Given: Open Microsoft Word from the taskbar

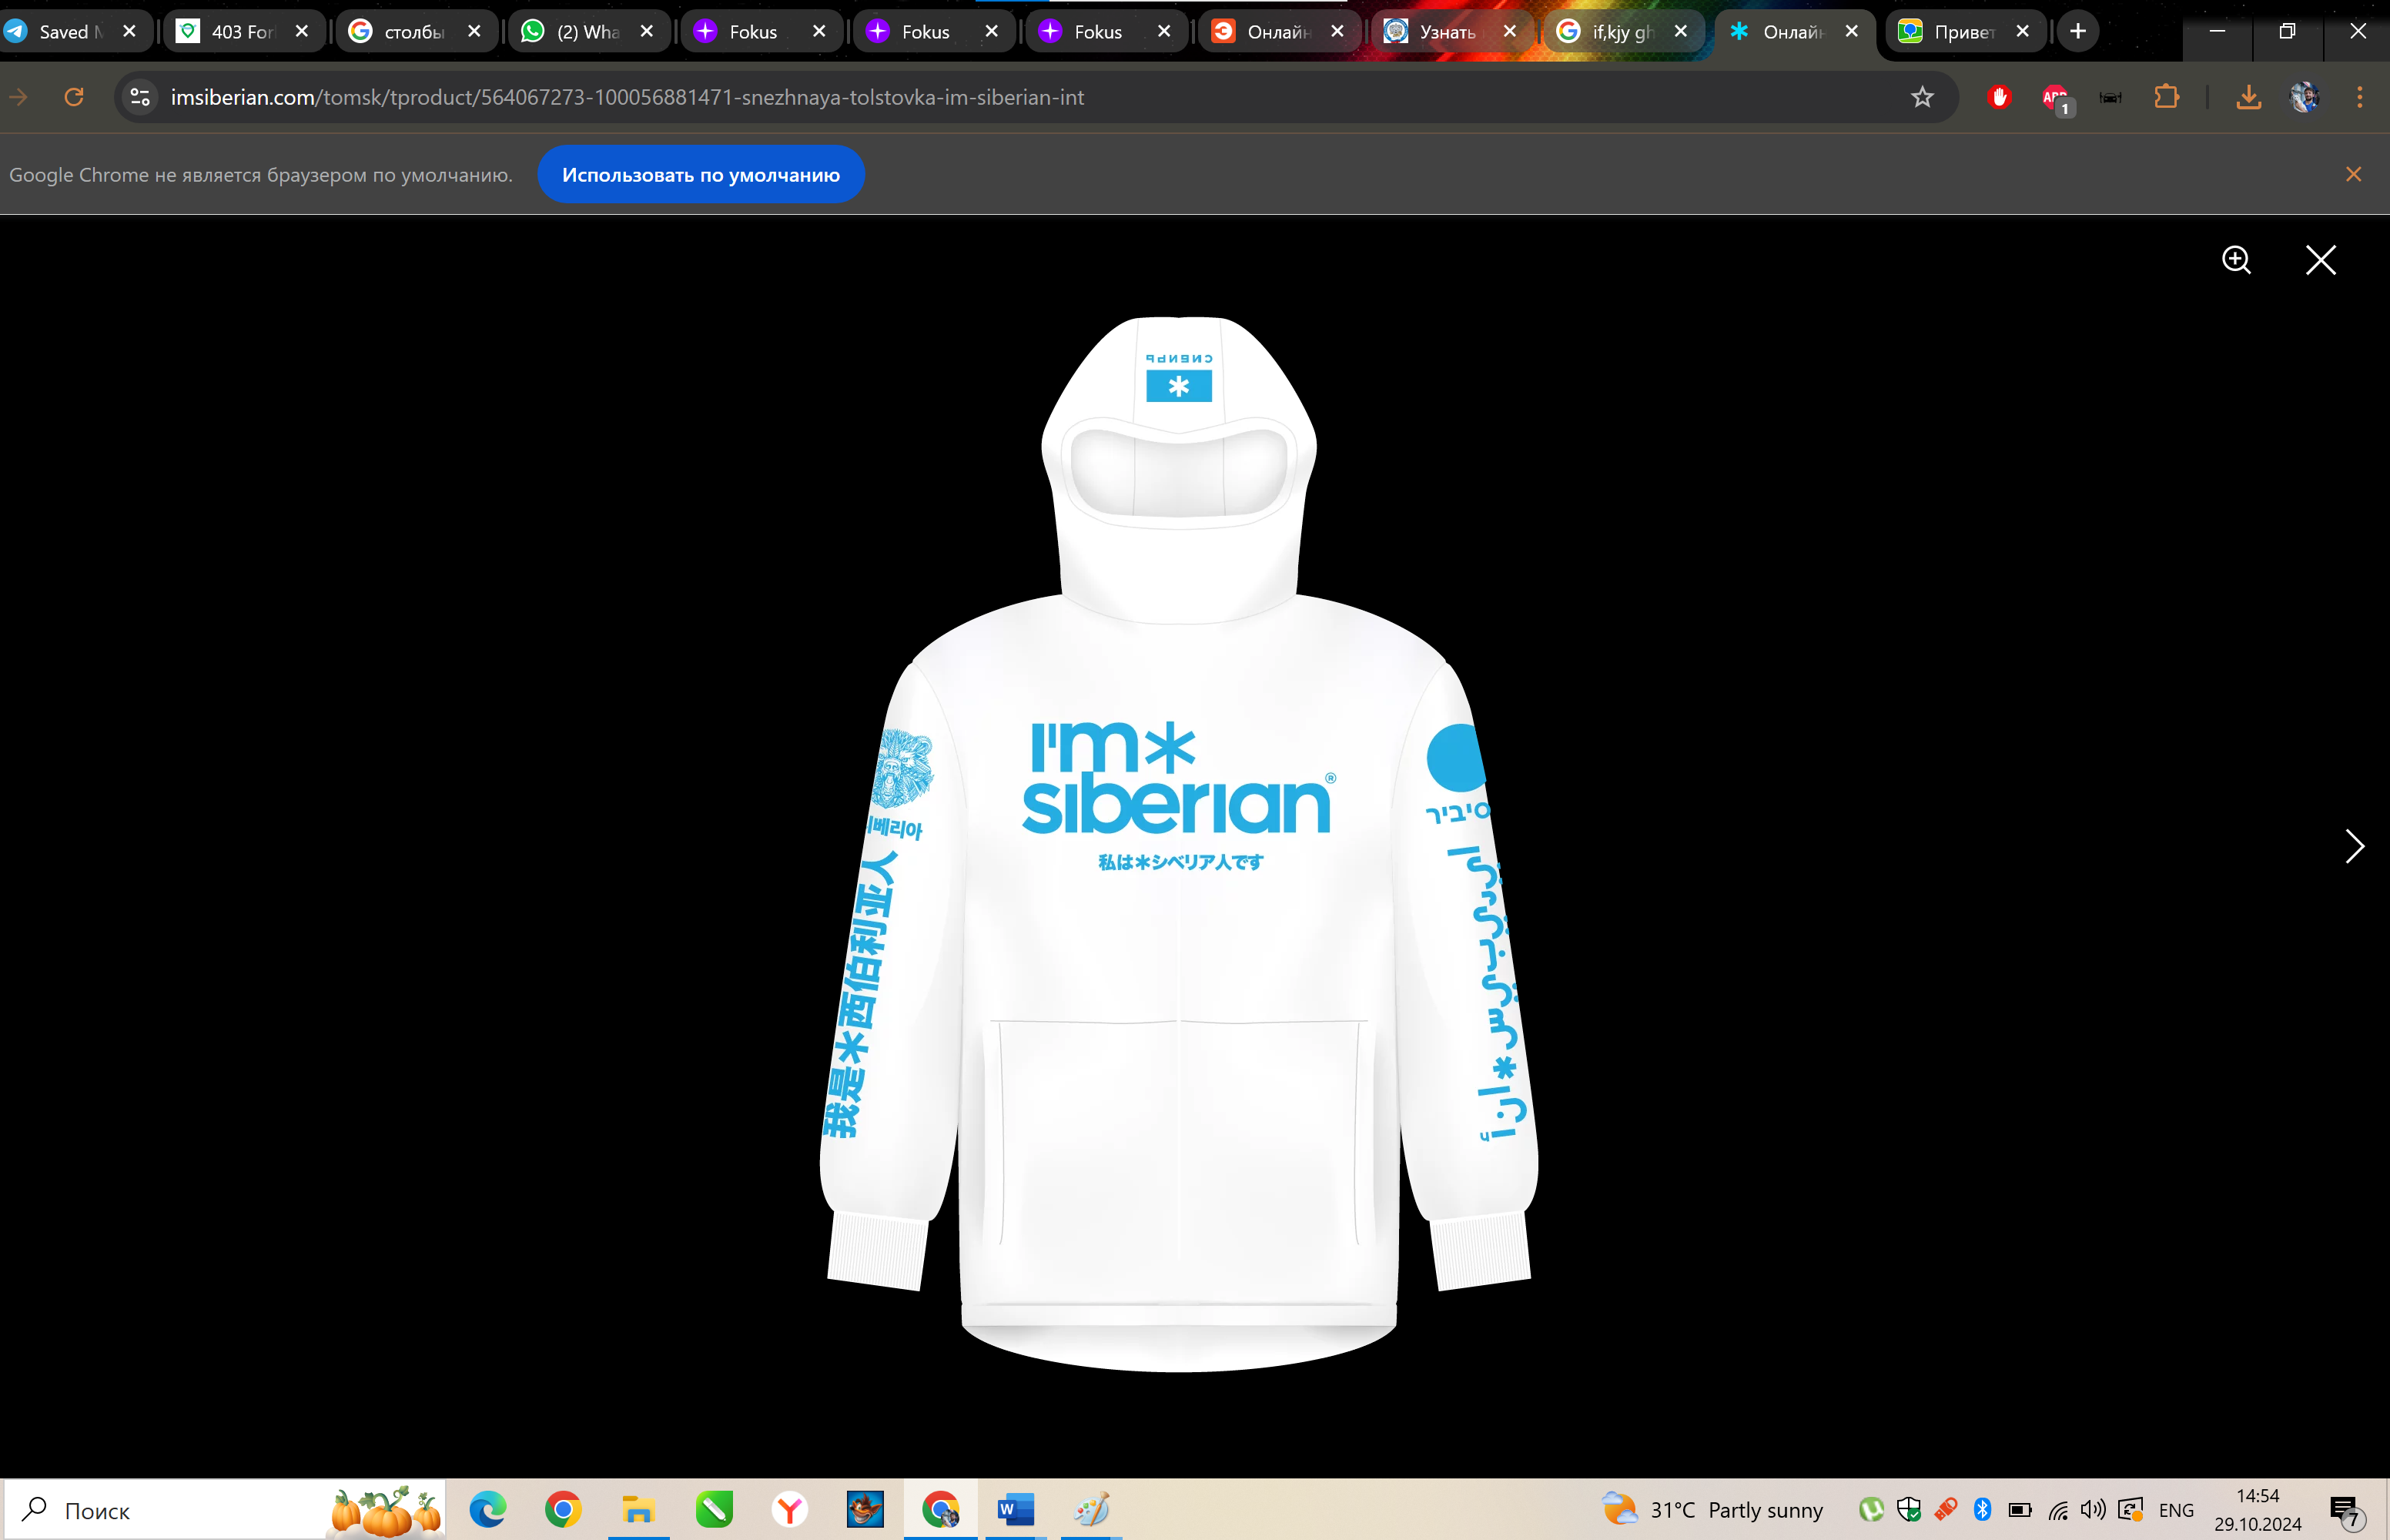Looking at the screenshot, I should click(x=1016, y=1509).
